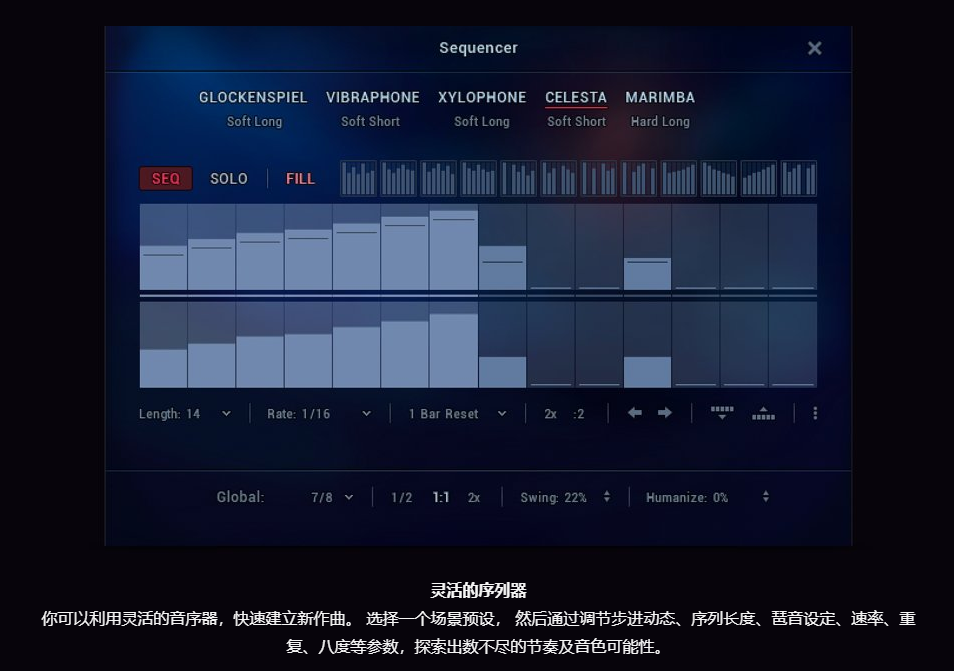Switch to the MARIMBA tab
Viewport: 954px width, 671px height.
(660, 97)
